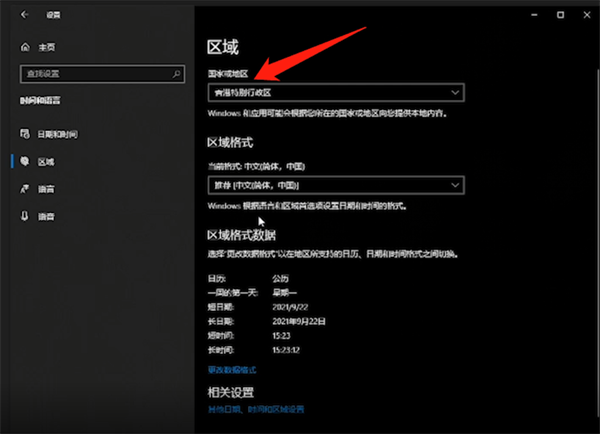The width and height of the screenshot is (600, 434).
Task: Click the home icon beside 主页
Action: point(25,47)
